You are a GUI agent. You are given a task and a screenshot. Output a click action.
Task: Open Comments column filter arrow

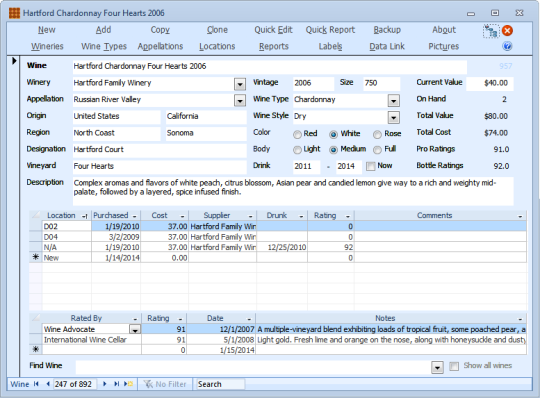tap(520, 216)
